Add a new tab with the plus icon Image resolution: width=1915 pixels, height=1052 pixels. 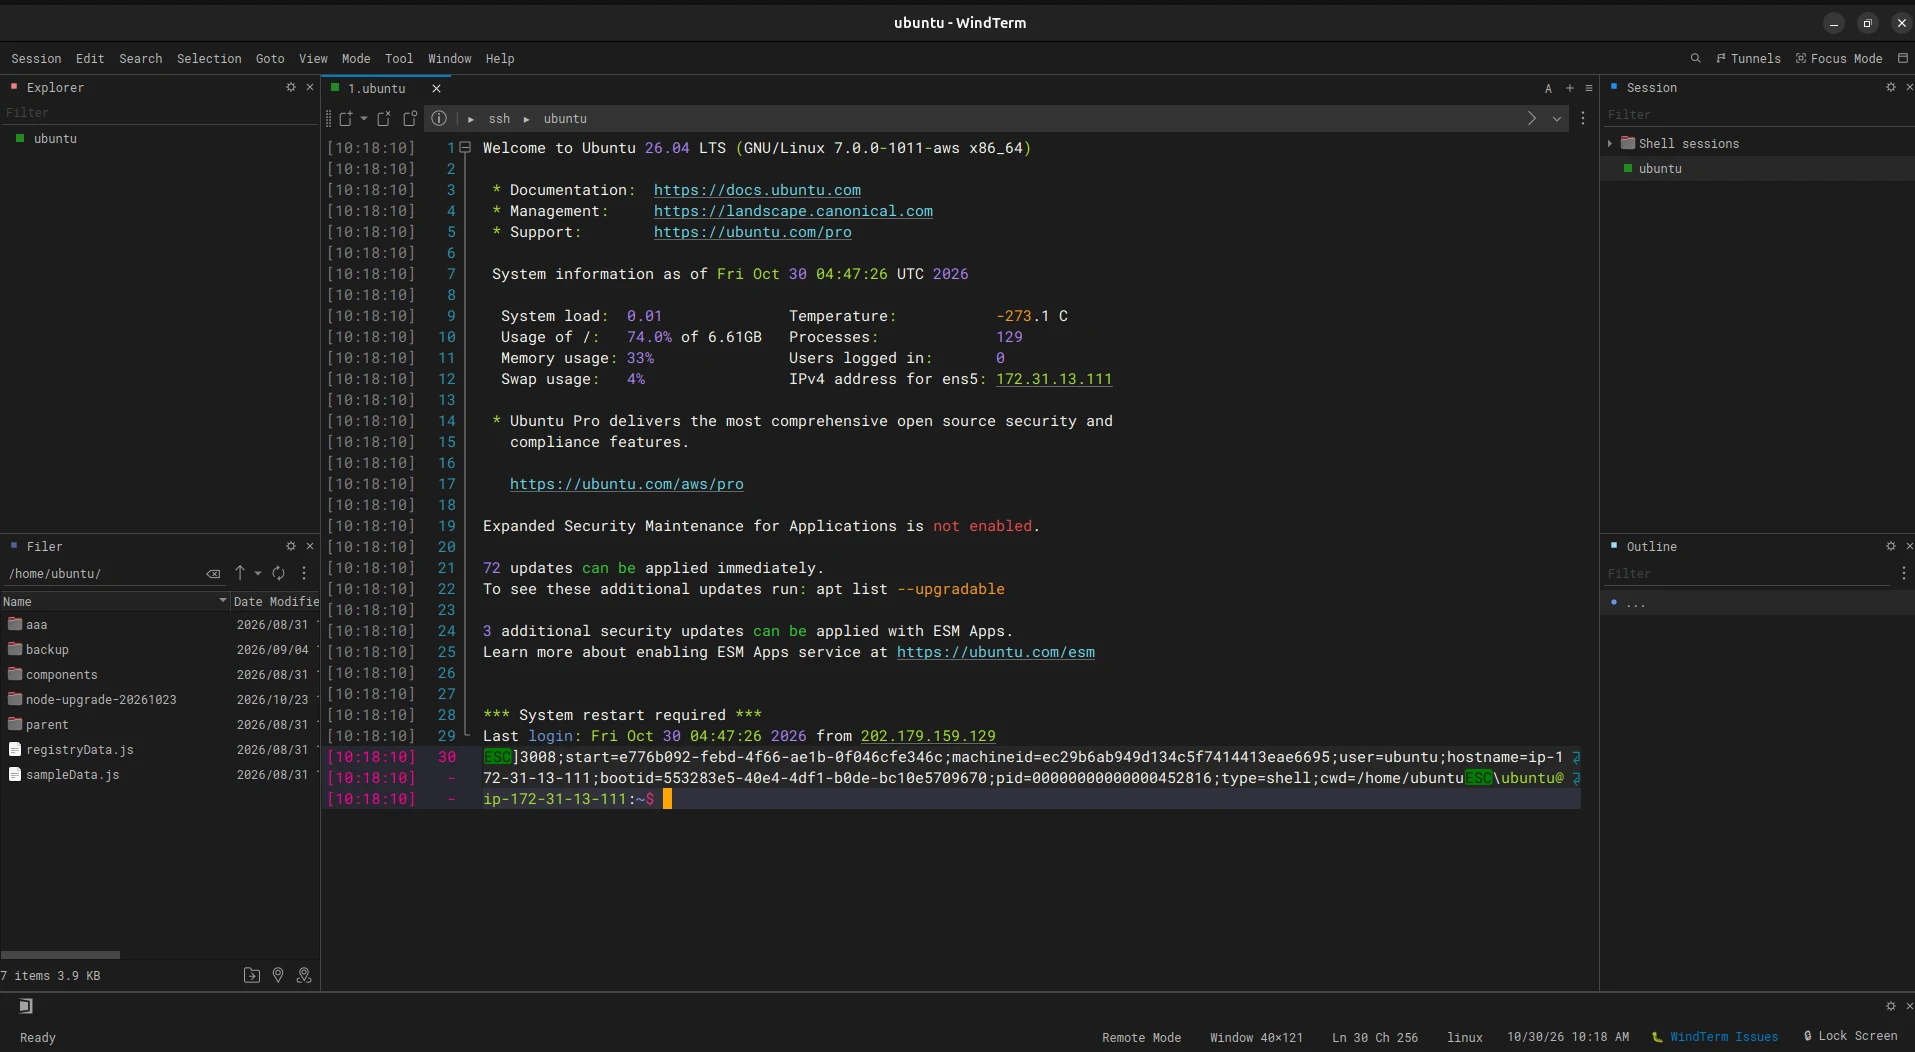tap(1570, 88)
